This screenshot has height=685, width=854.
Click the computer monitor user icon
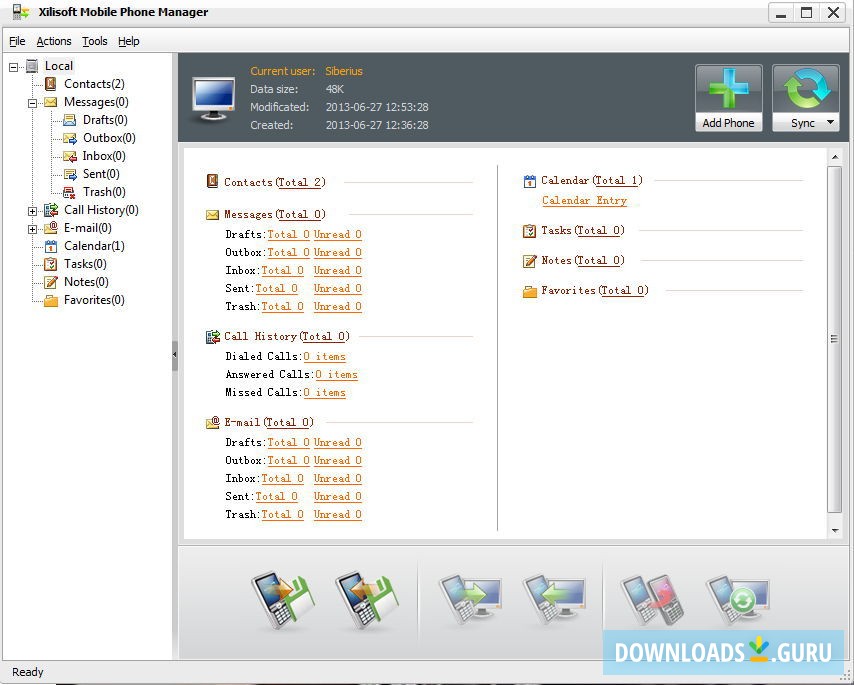pos(213,98)
